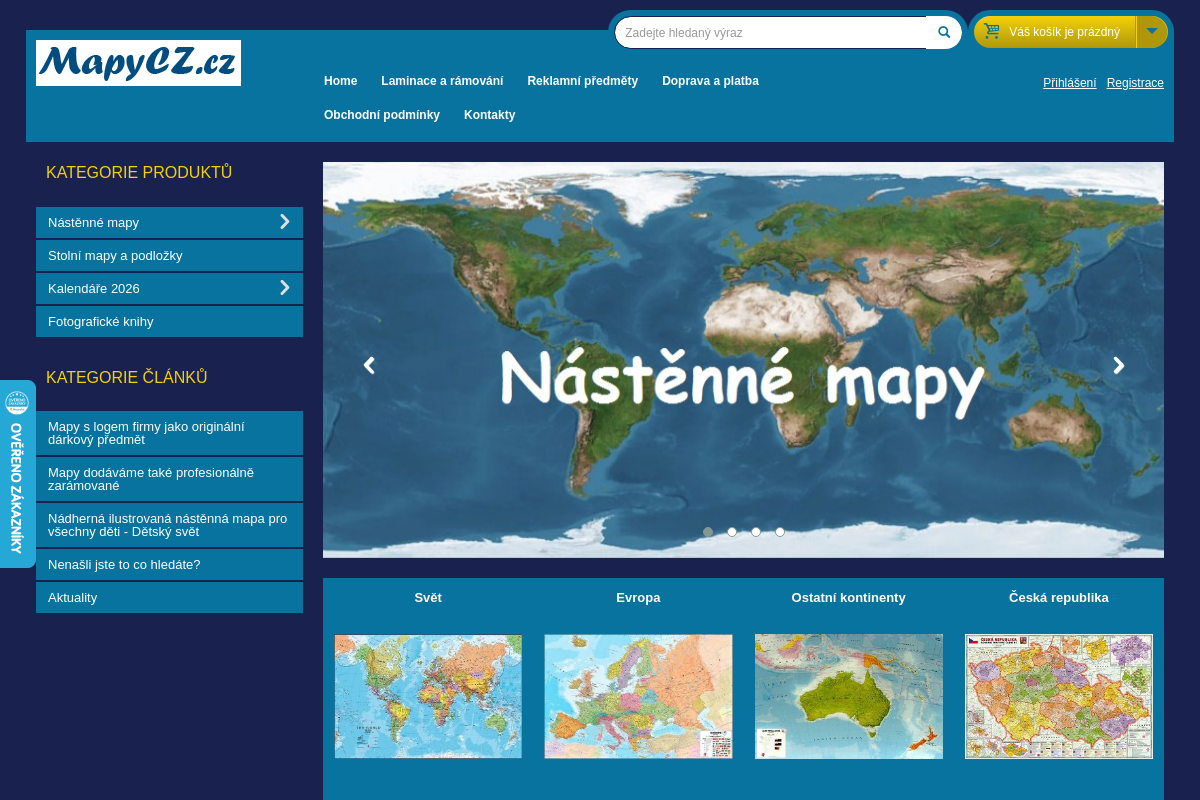Open the shopping cart icon
This screenshot has height=800, width=1200.
click(991, 31)
